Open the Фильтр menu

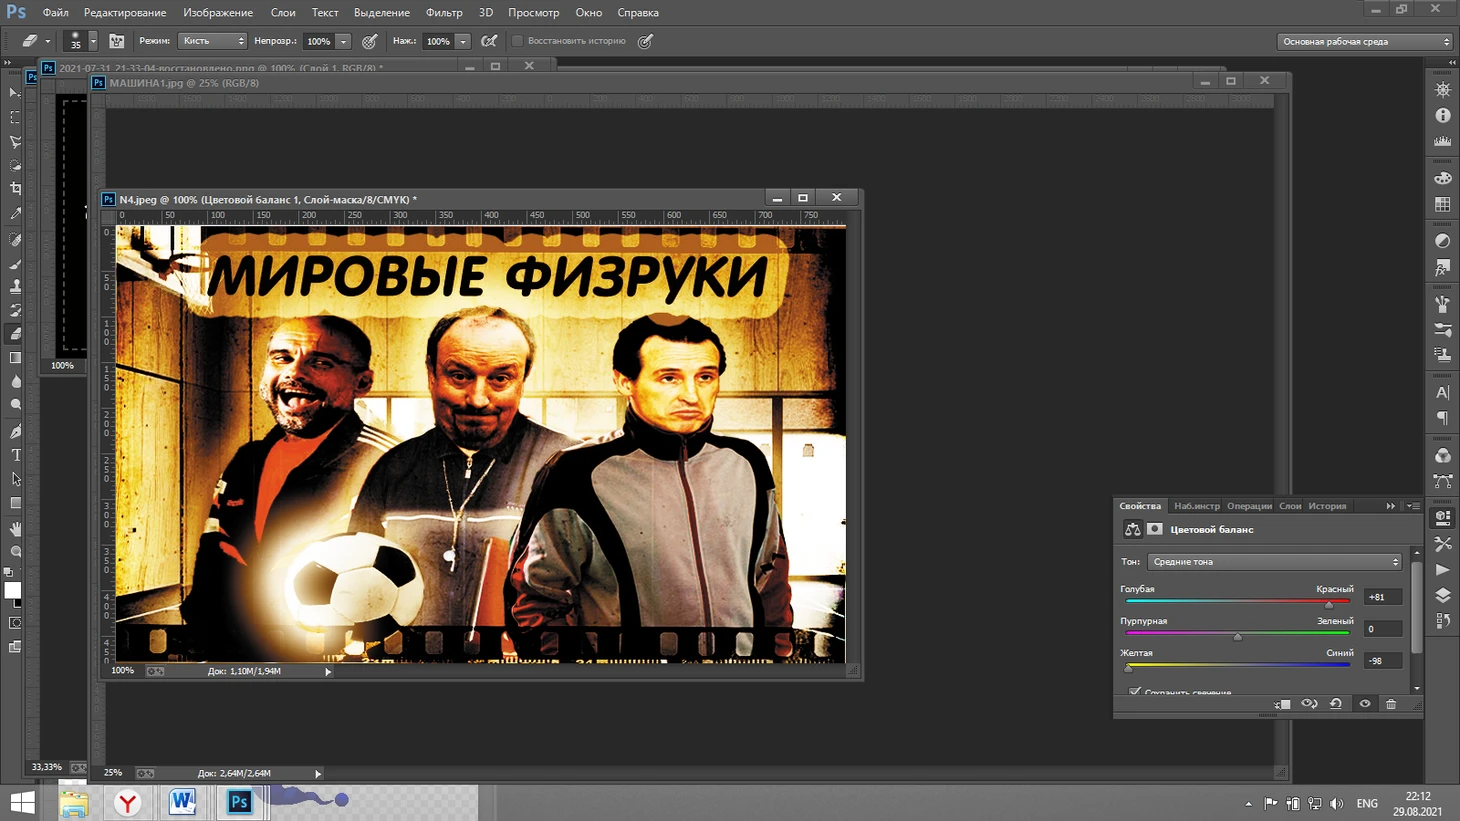pyautogui.click(x=444, y=12)
